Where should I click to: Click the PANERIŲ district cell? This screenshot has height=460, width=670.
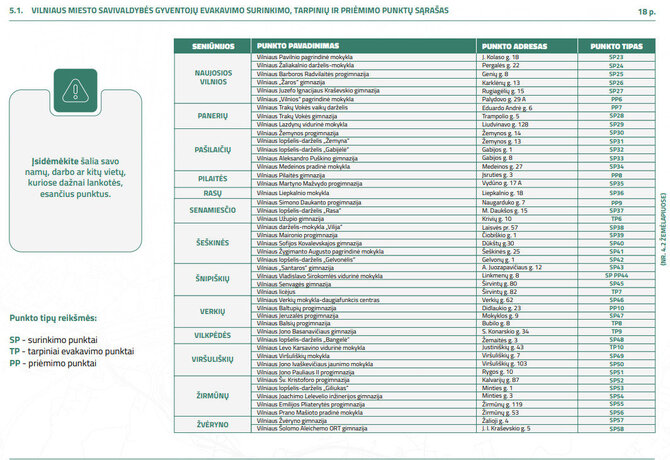point(213,116)
